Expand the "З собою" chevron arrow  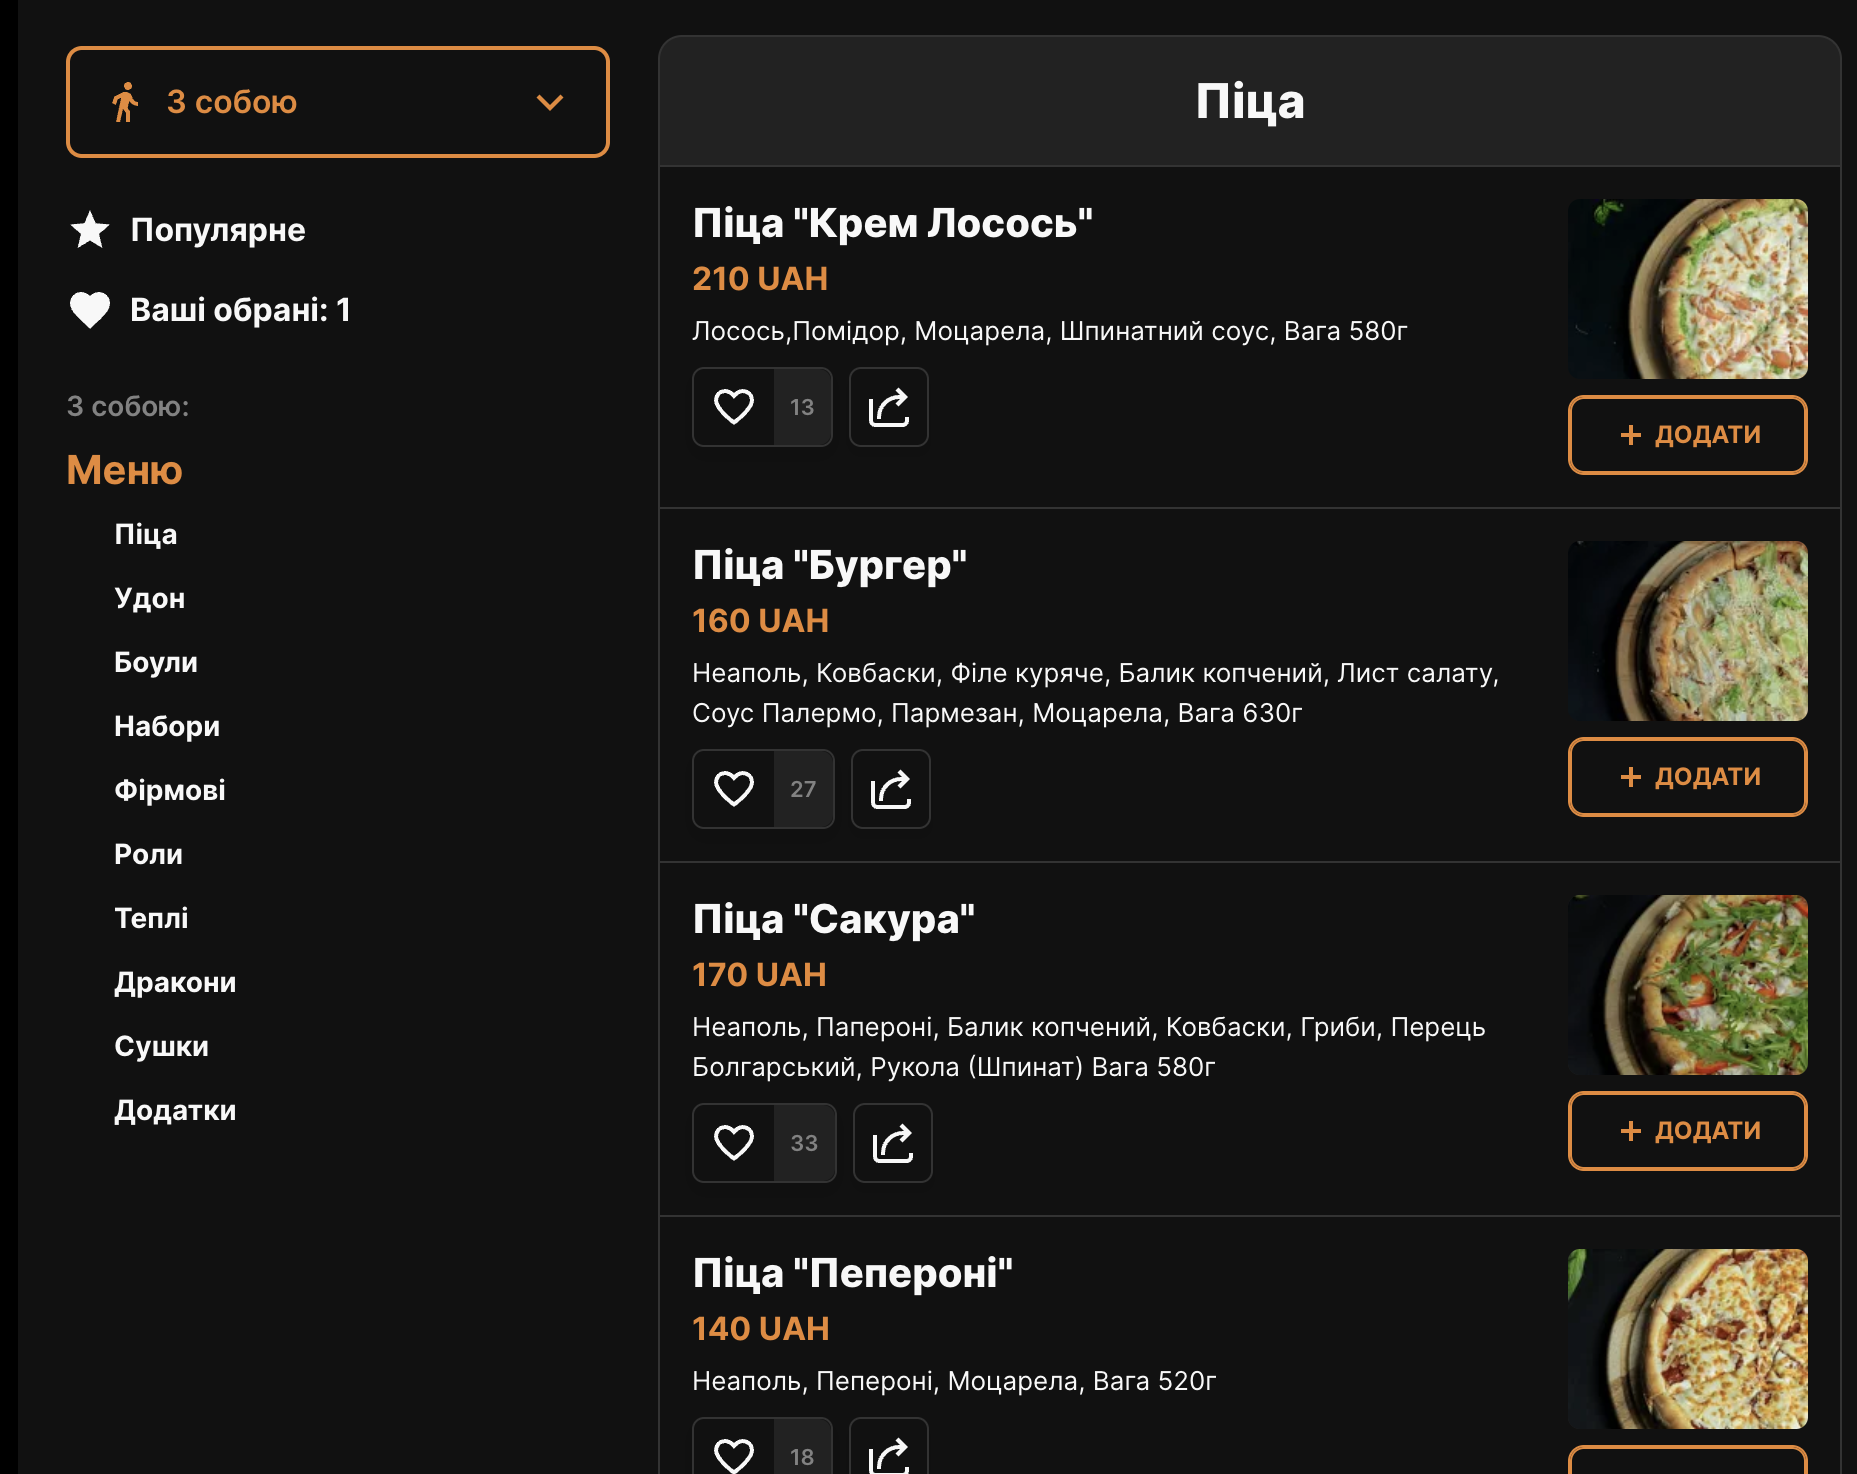point(550,102)
